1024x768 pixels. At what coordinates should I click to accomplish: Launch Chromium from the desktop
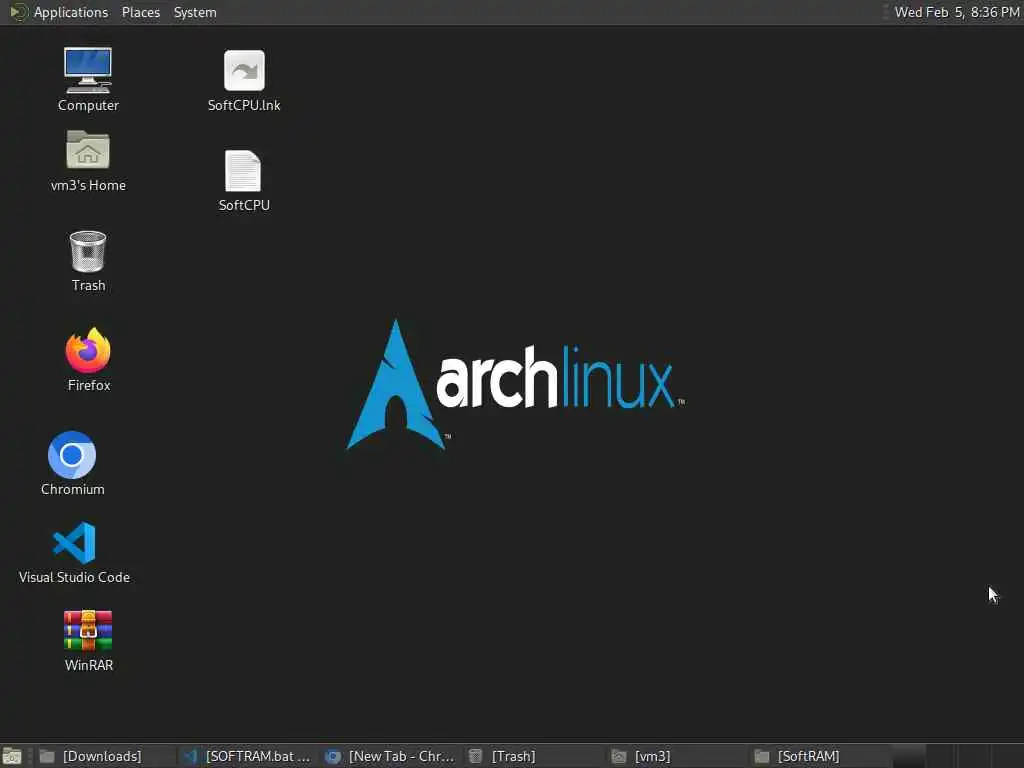(x=72, y=463)
